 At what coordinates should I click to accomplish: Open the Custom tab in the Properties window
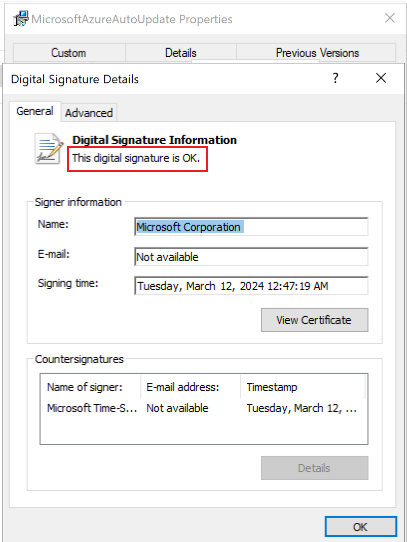coord(69,53)
